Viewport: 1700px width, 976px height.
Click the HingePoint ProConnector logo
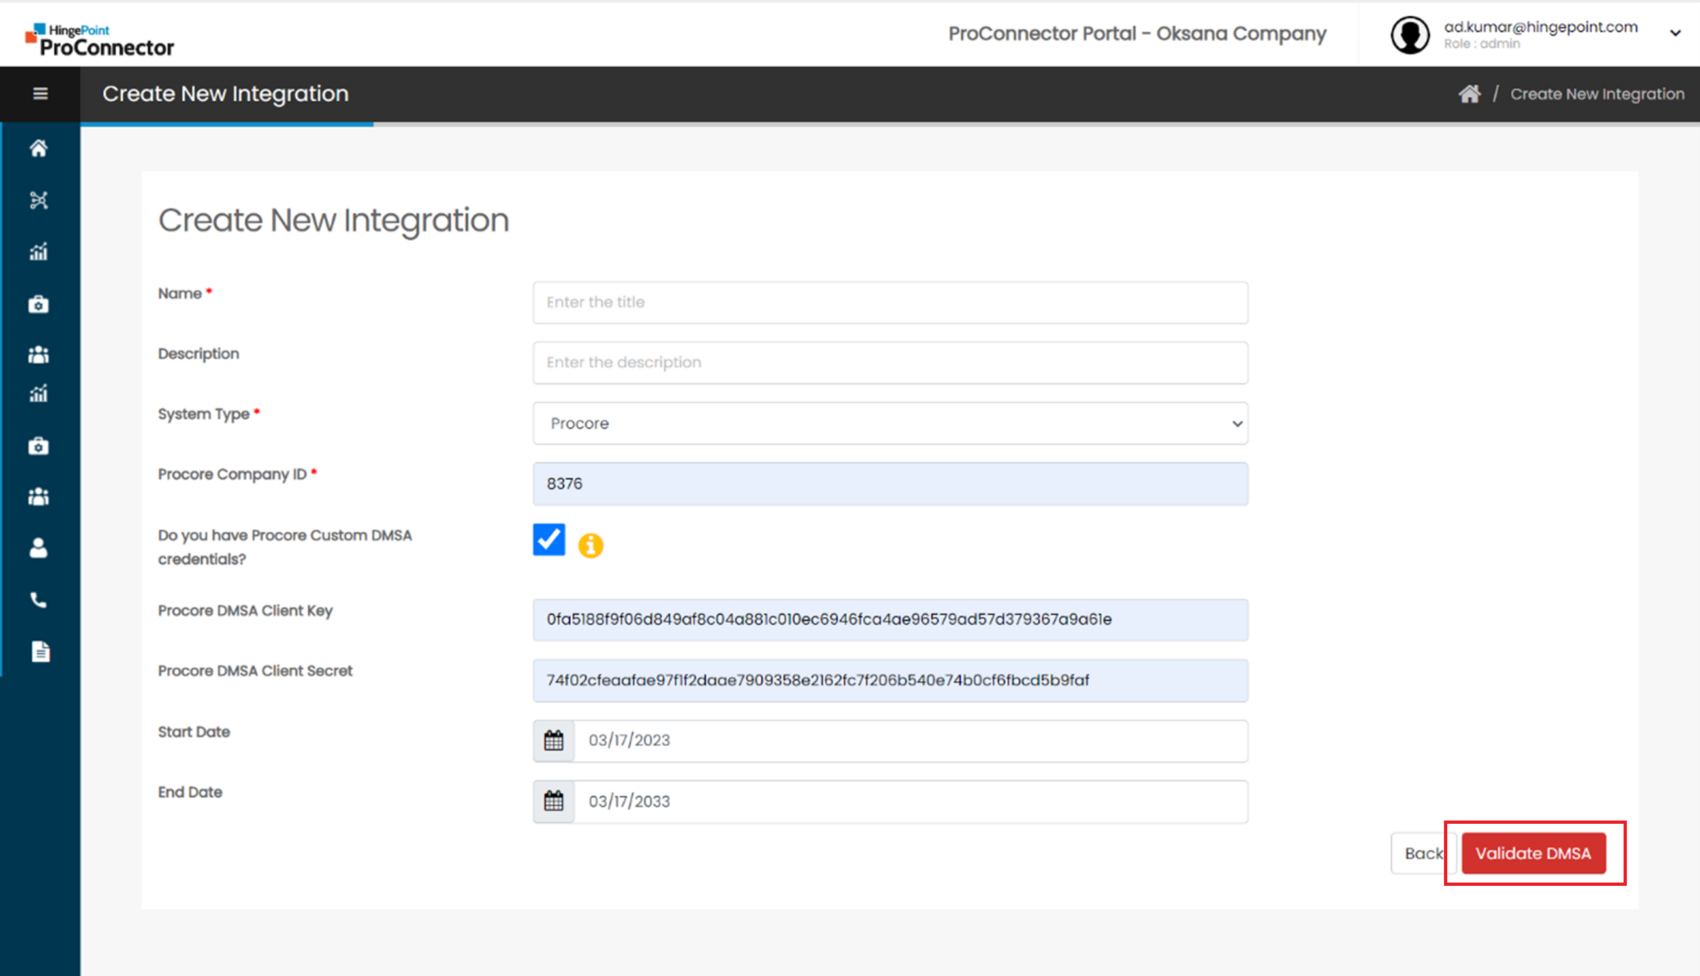point(100,39)
